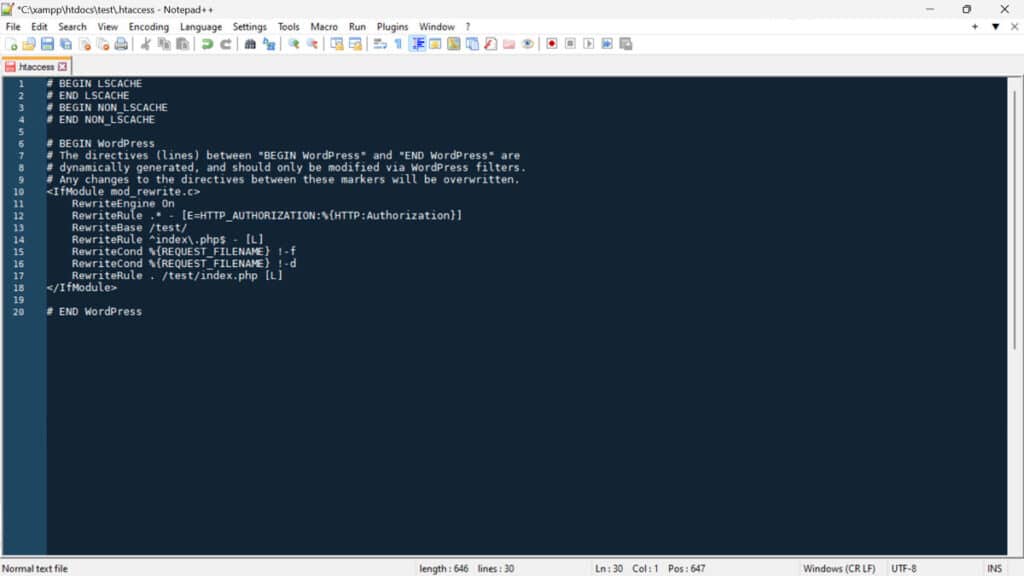Start recording a macro
This screenshot has height=576, width=1024.
click(551, 43)
